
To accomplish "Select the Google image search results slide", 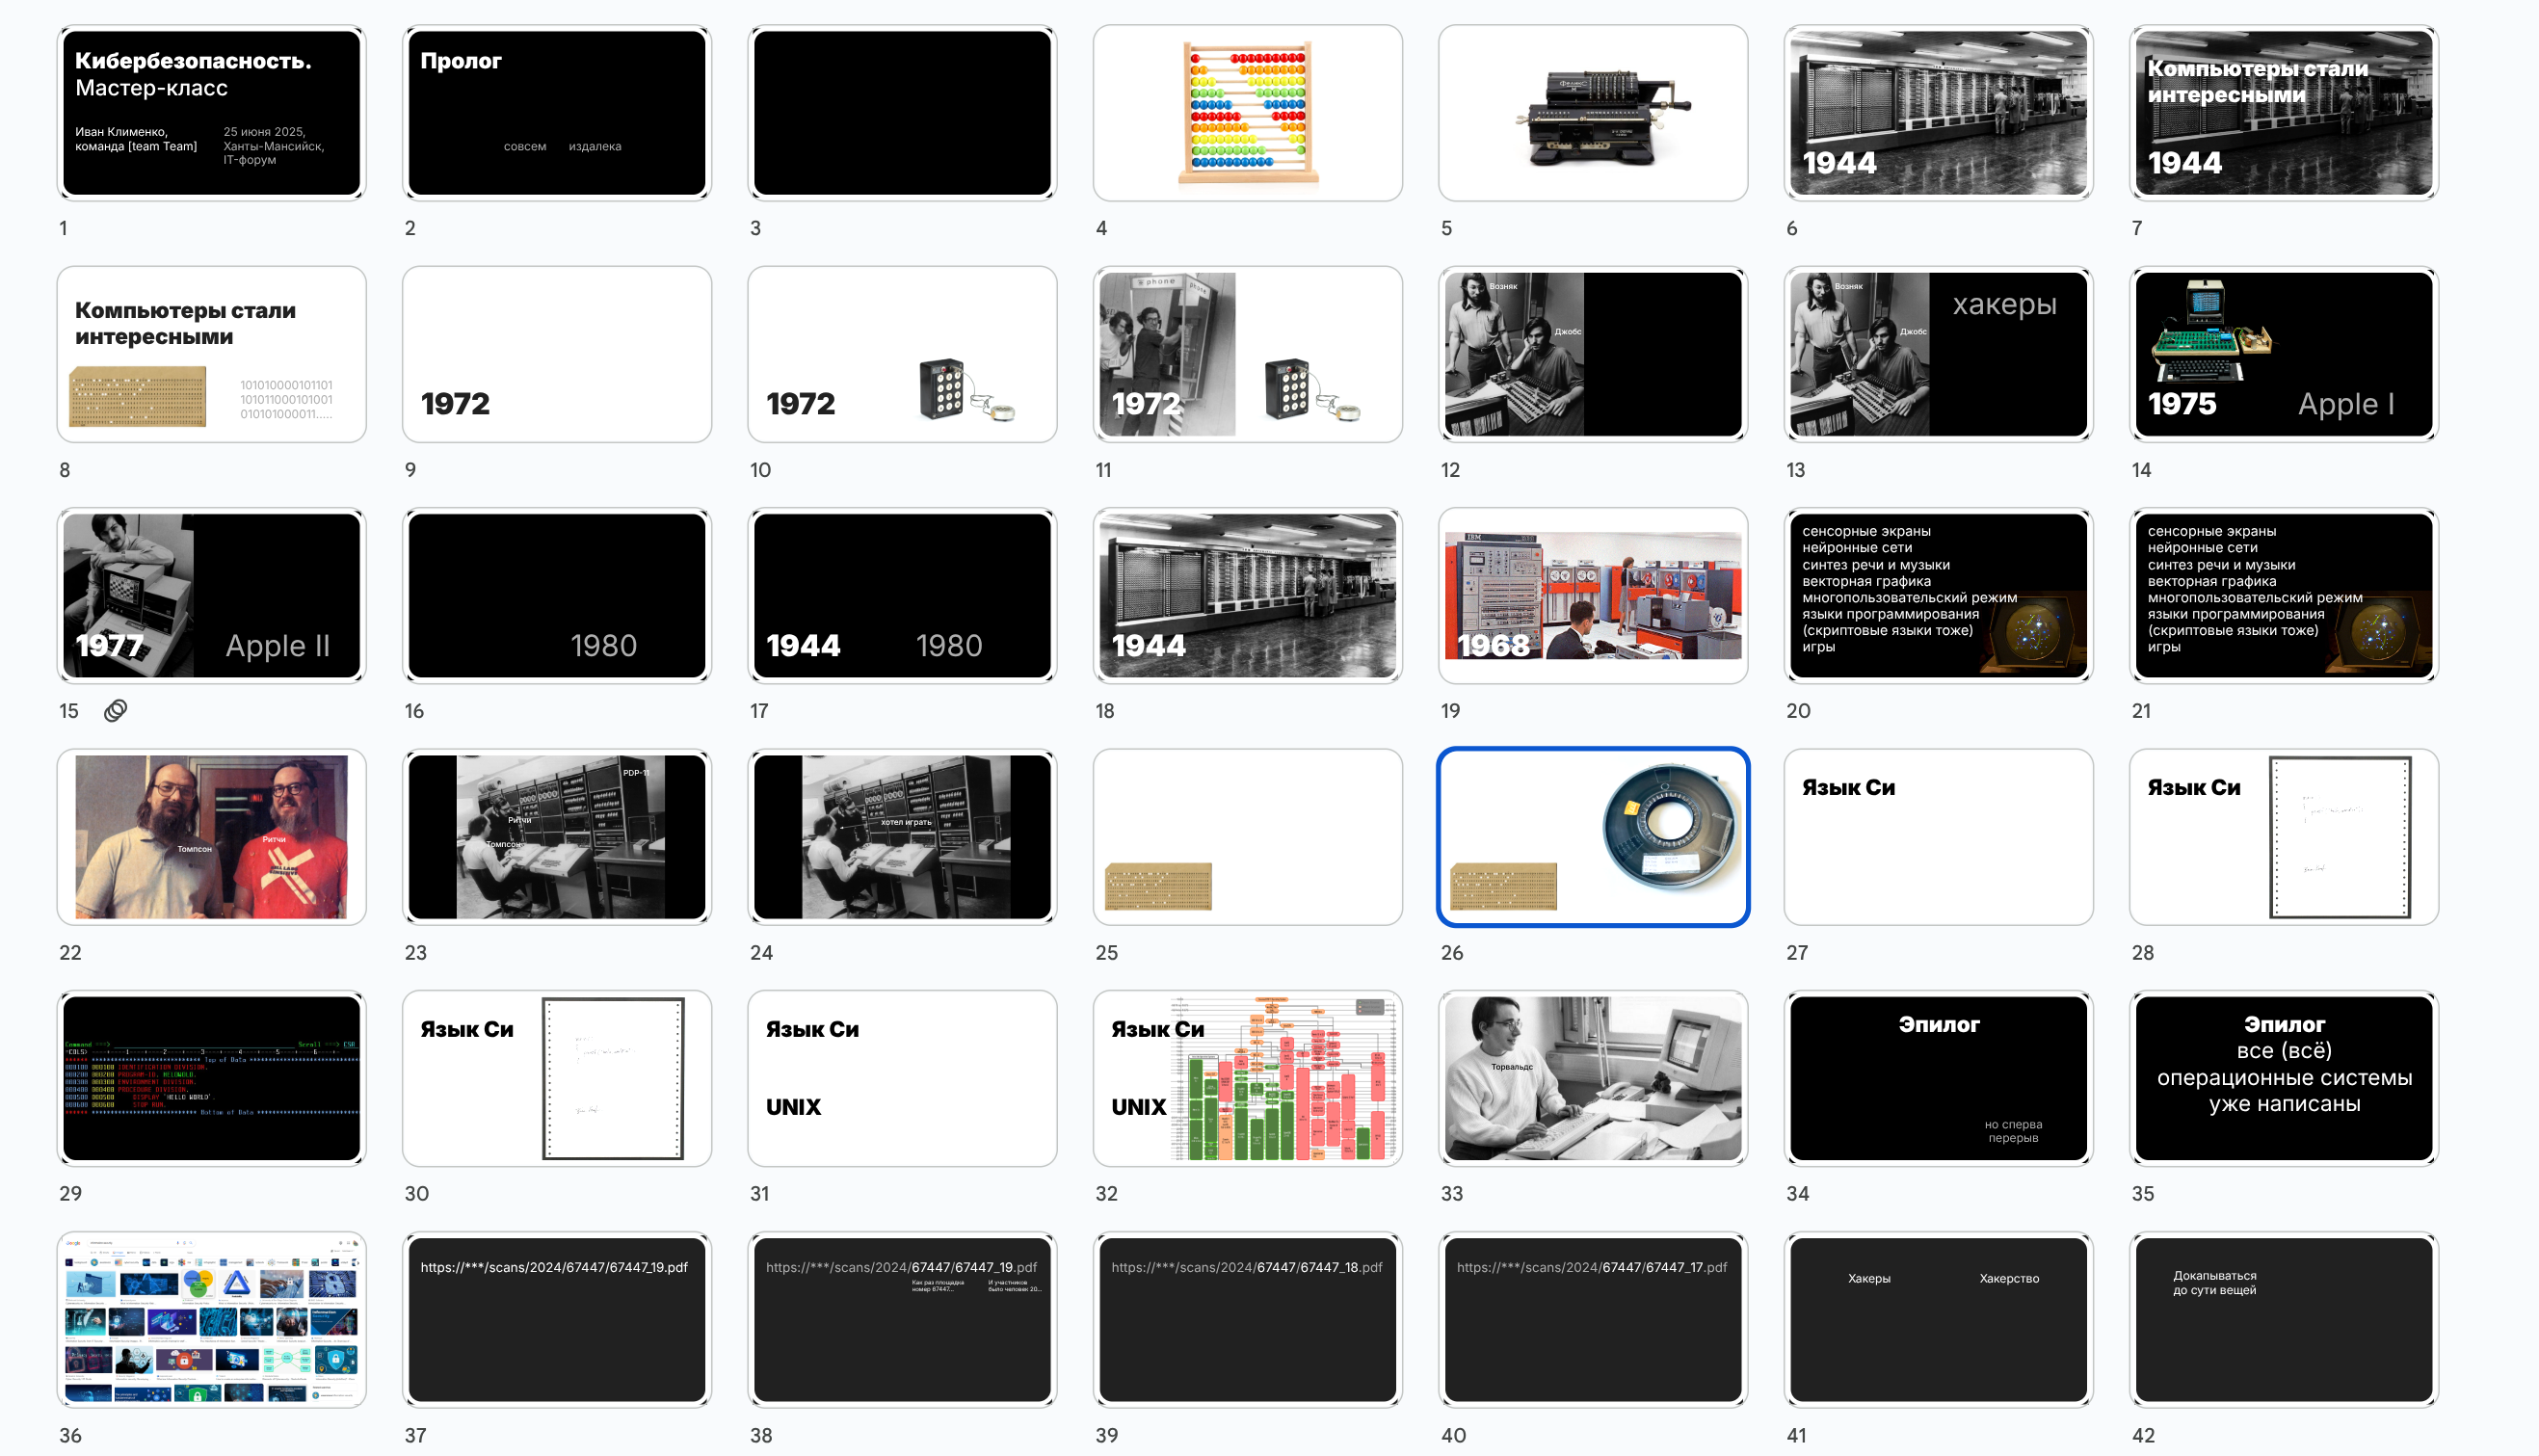I will (211, 1320).
